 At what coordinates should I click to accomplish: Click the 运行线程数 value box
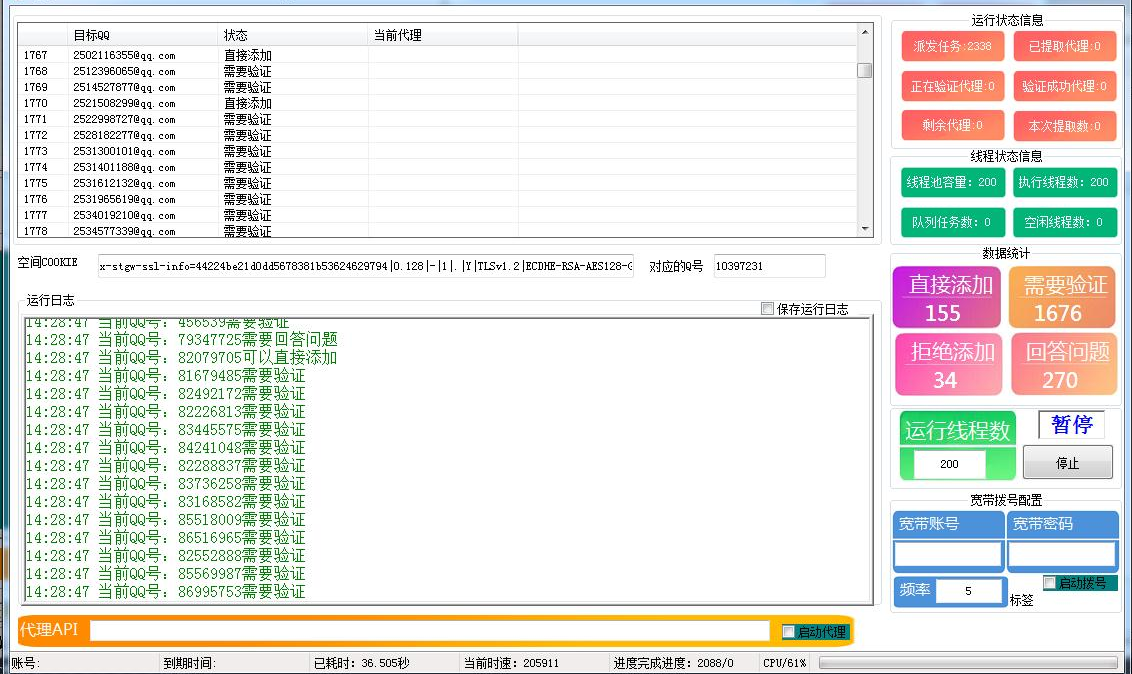(x=949, y=464)
